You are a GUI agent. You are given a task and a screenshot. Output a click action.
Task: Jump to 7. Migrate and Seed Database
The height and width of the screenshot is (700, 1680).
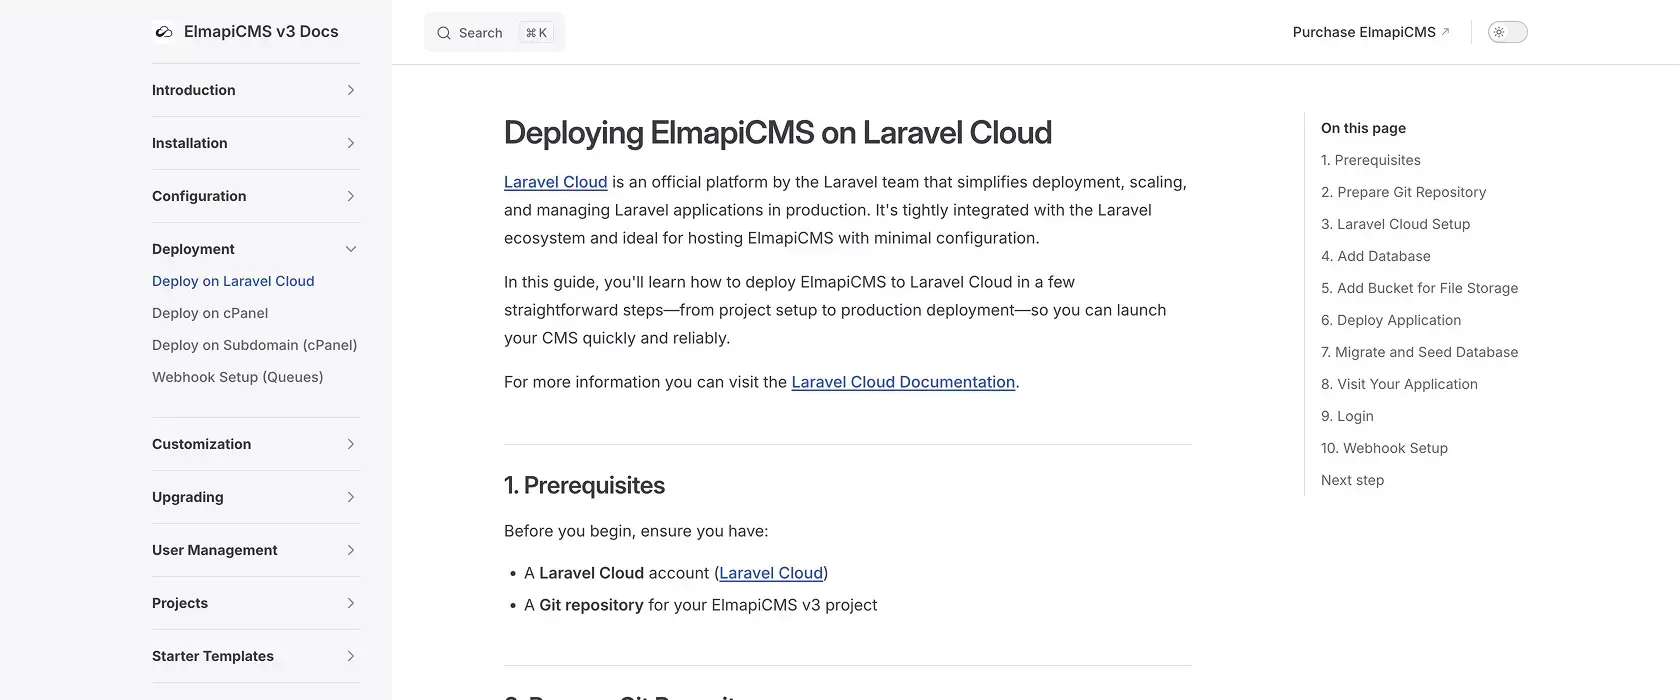1419,352
